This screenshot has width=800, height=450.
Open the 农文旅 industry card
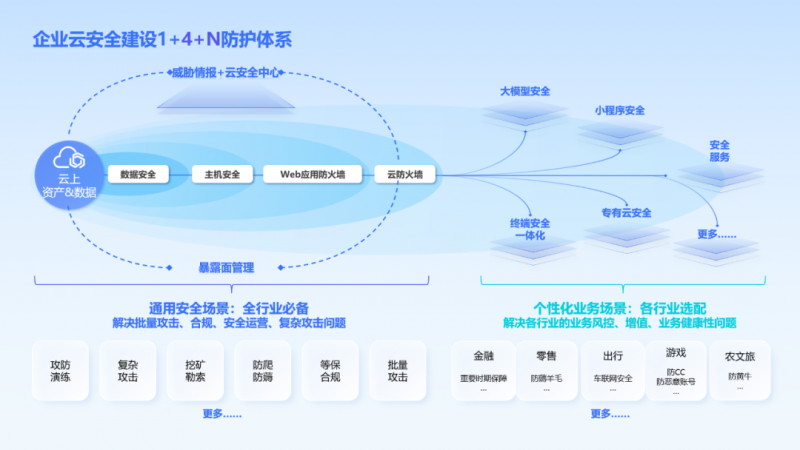[x=740, y=370]
